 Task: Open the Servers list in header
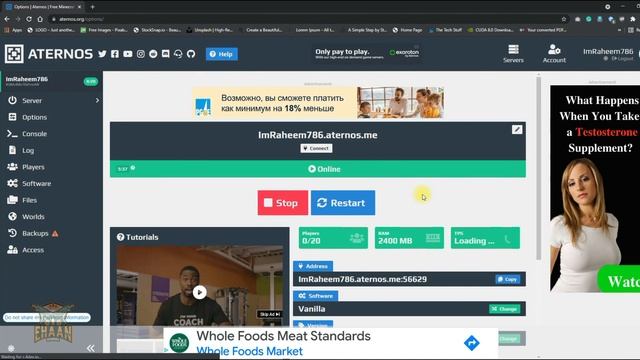coord(513,54)
